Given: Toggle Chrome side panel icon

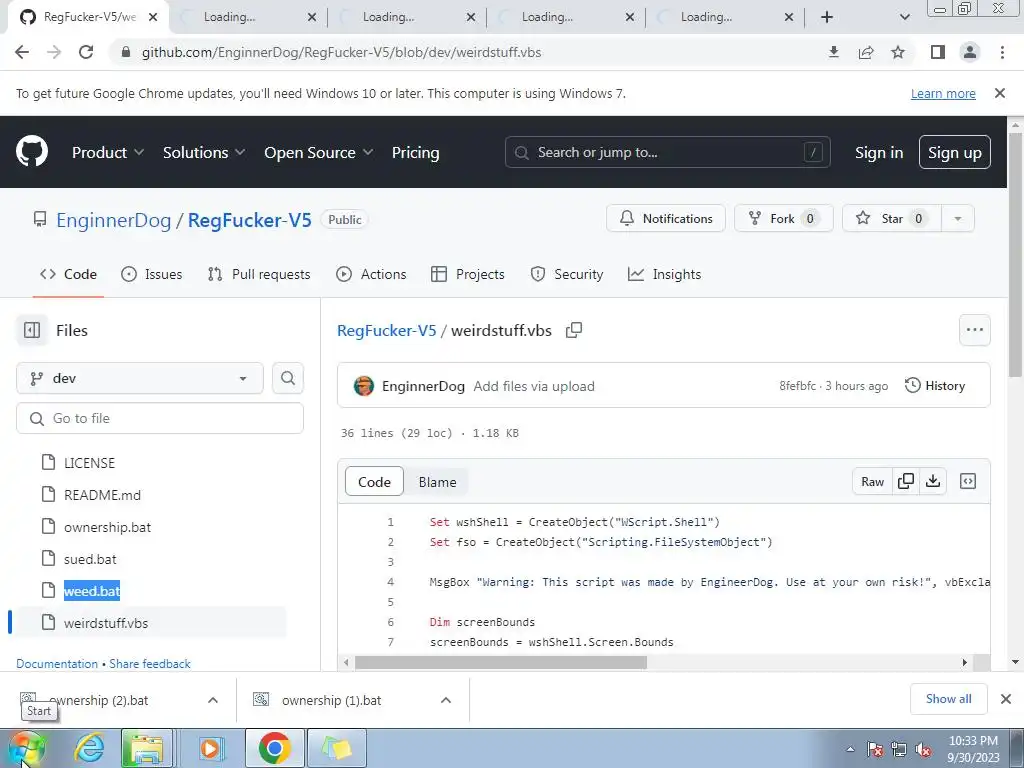Looking at the screenshot, I should click(x=938, y=52).
